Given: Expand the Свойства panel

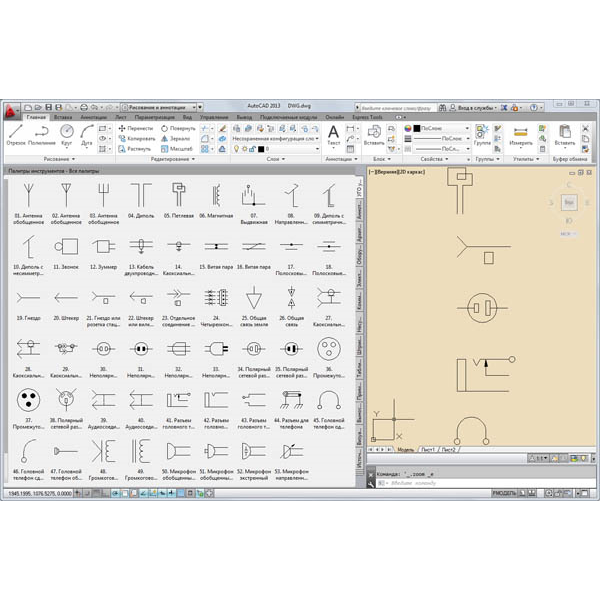Looking at the screenshot, I should (x=434, y=159).
